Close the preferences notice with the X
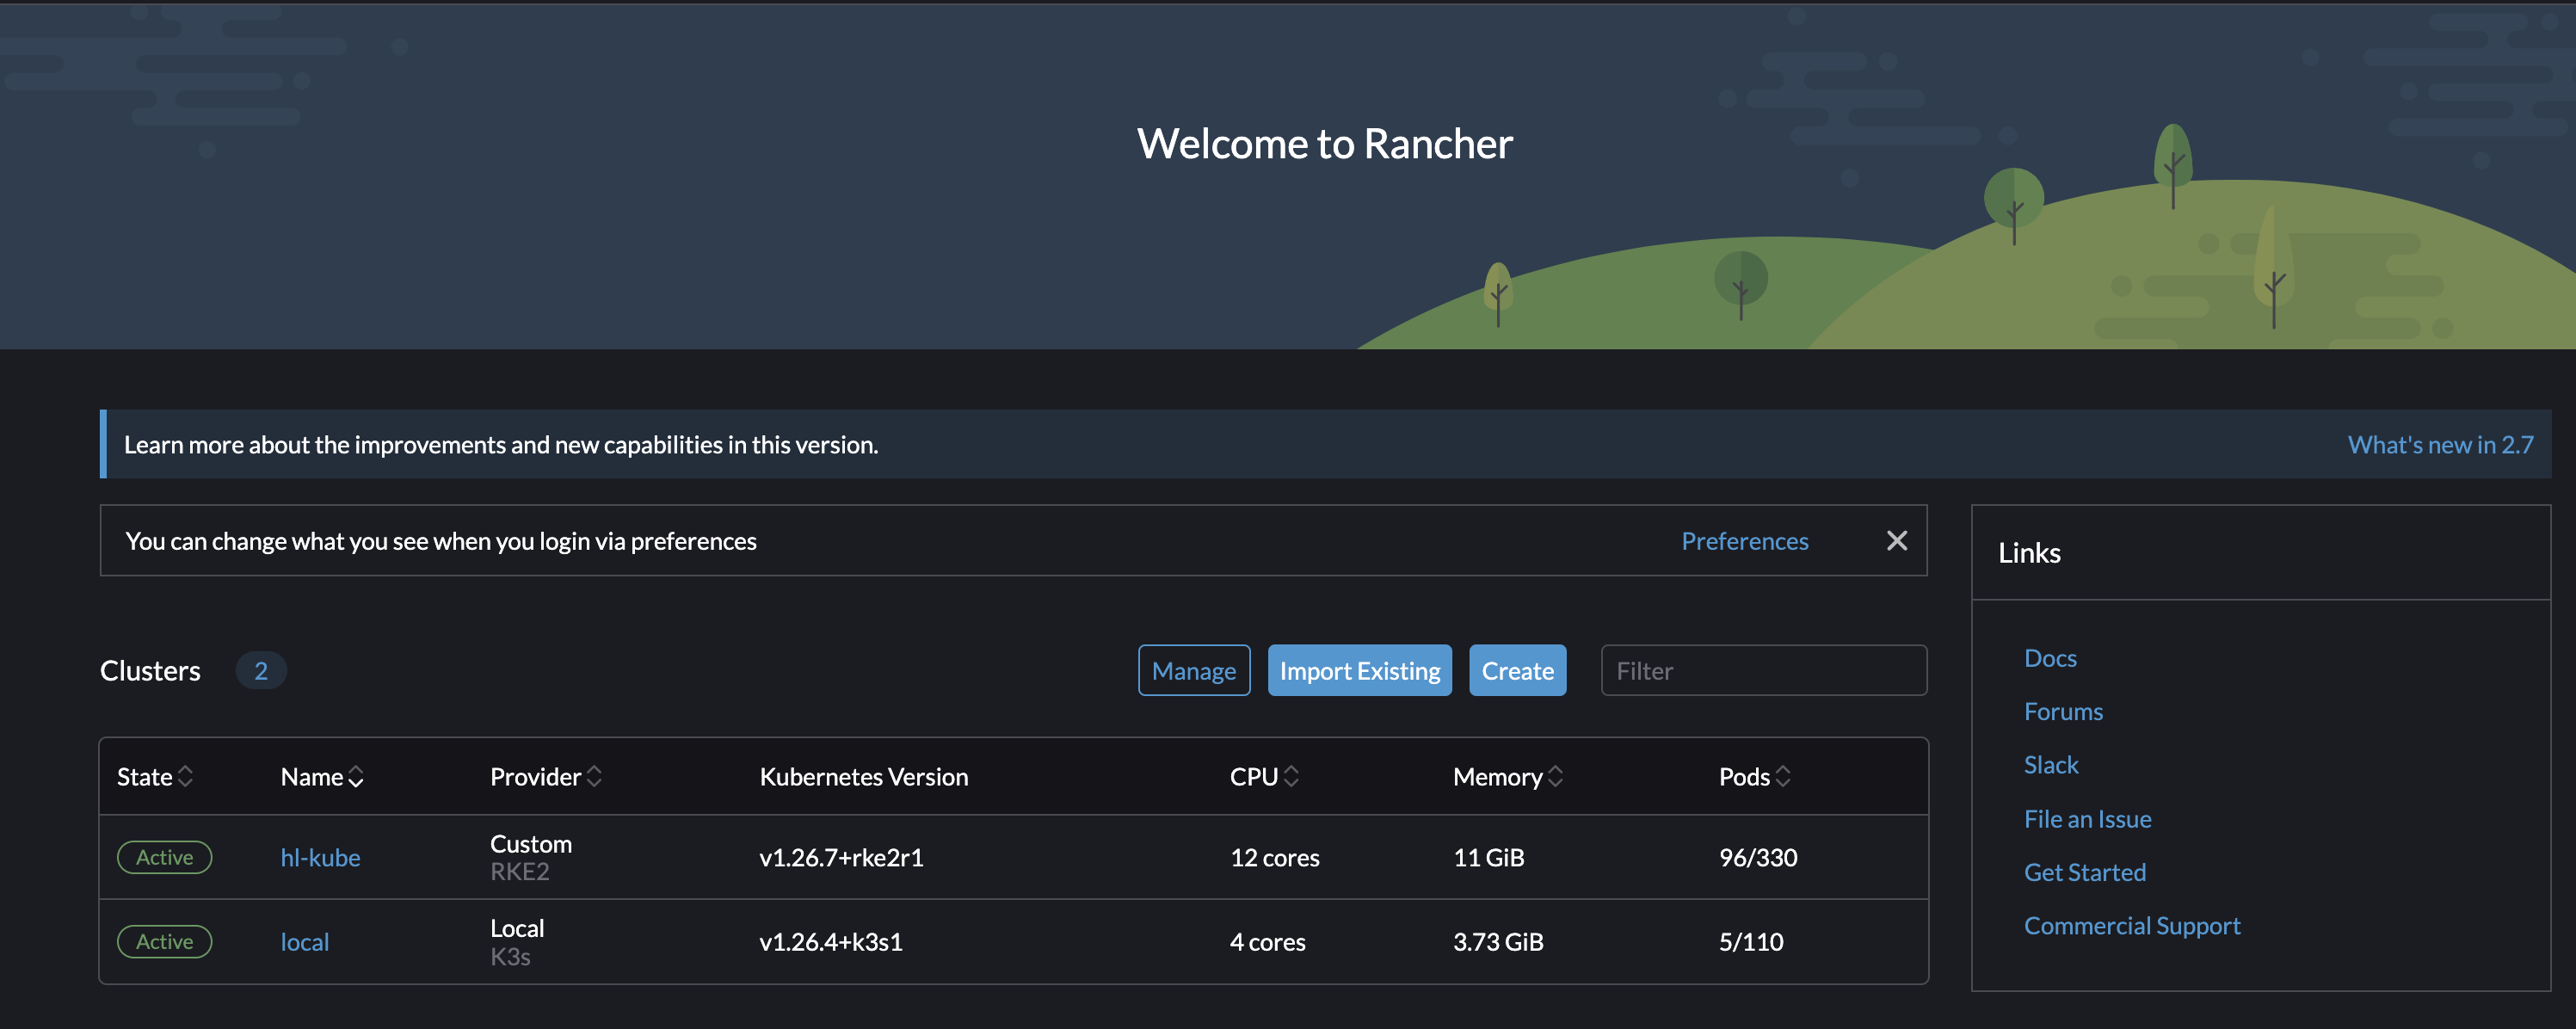The height and width of the screenshot is (1029, 2576). [x=1896, y=541]
